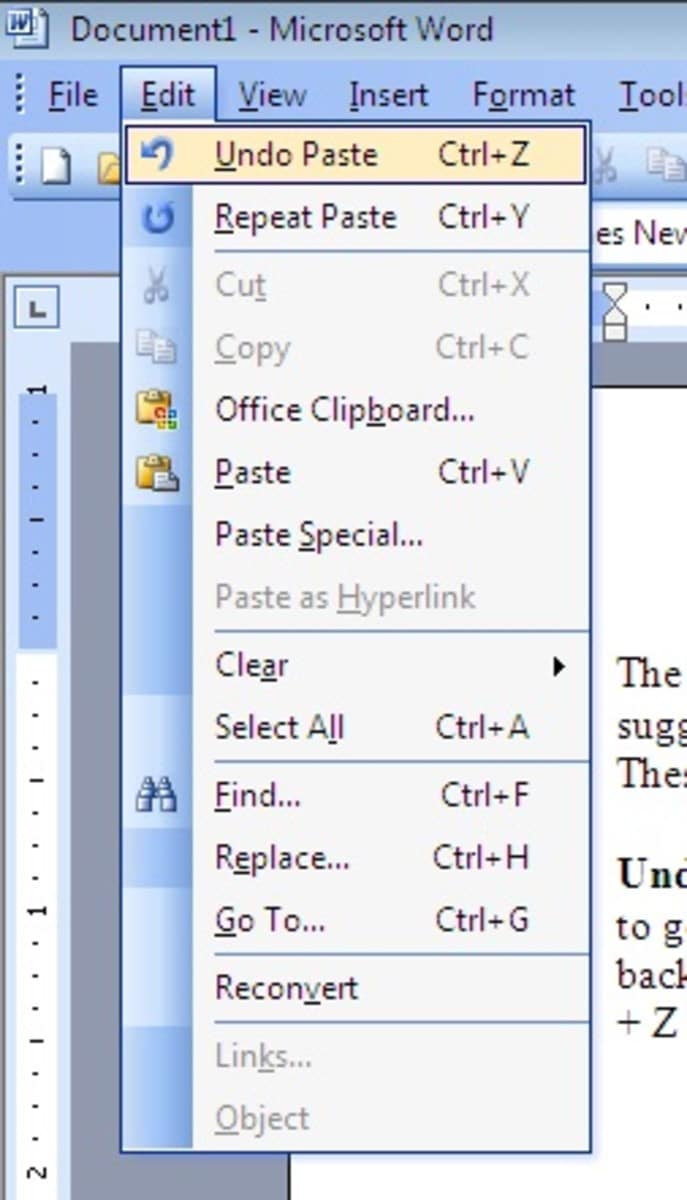Click the Word icon in the title bar
The width and height of the screenshot is (687, 1200).
(30, 28)
